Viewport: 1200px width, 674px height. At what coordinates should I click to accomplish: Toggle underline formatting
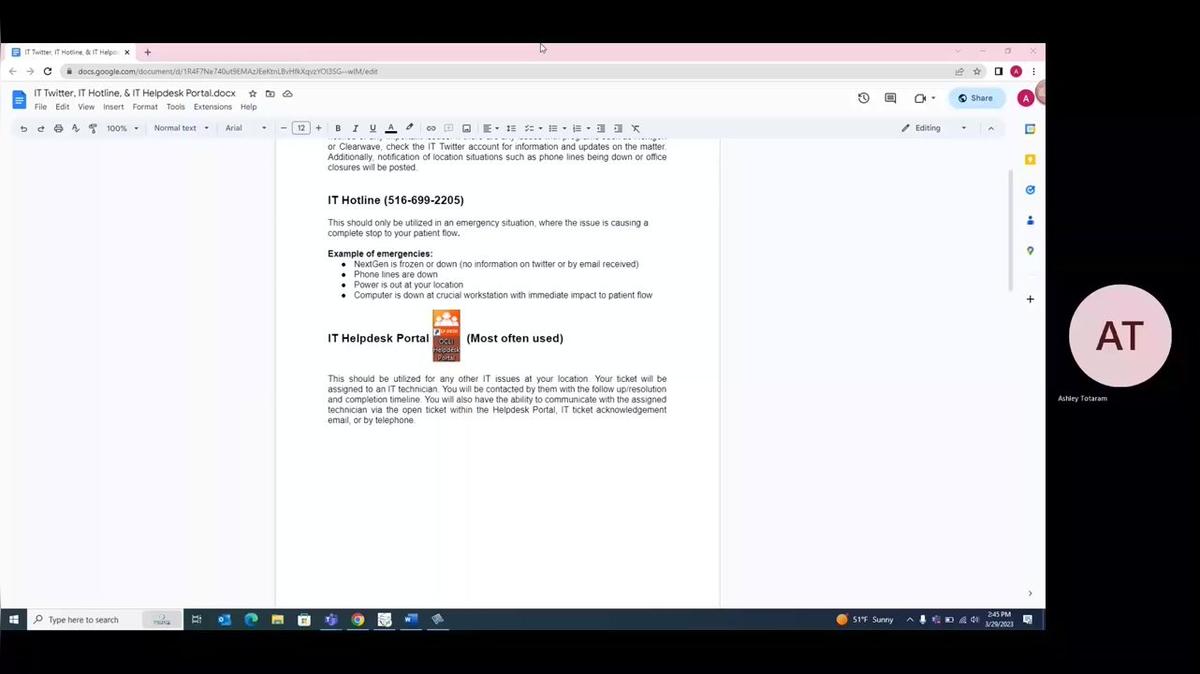point(373,128)
